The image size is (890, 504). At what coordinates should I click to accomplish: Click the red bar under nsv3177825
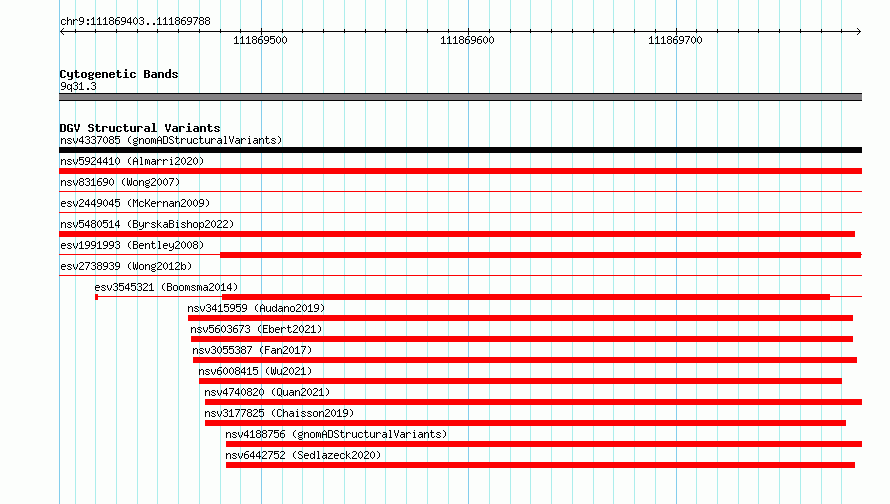526,423
